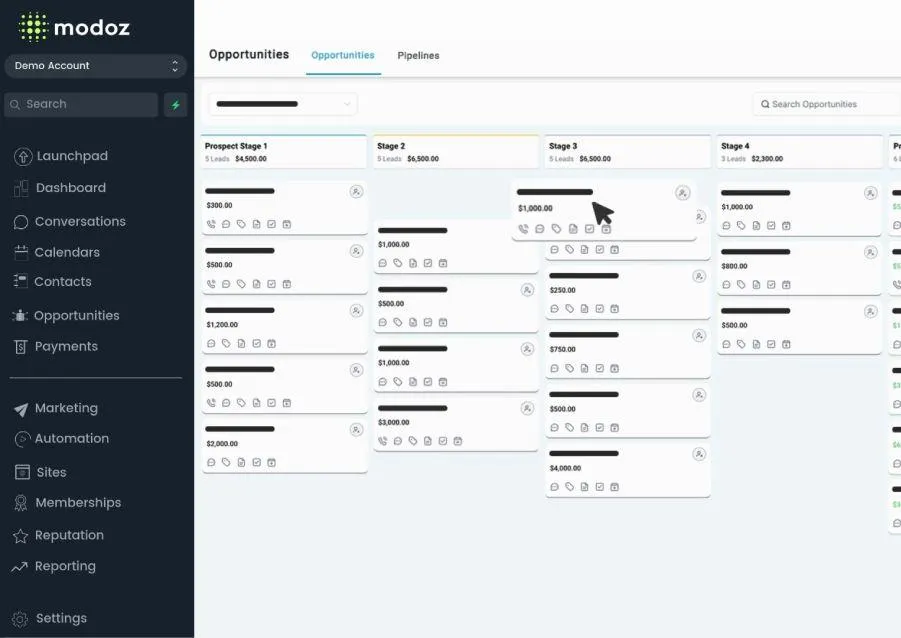The image size is (901, 638).
Task: Select the Opportunities tab
Action: (342, 55)
